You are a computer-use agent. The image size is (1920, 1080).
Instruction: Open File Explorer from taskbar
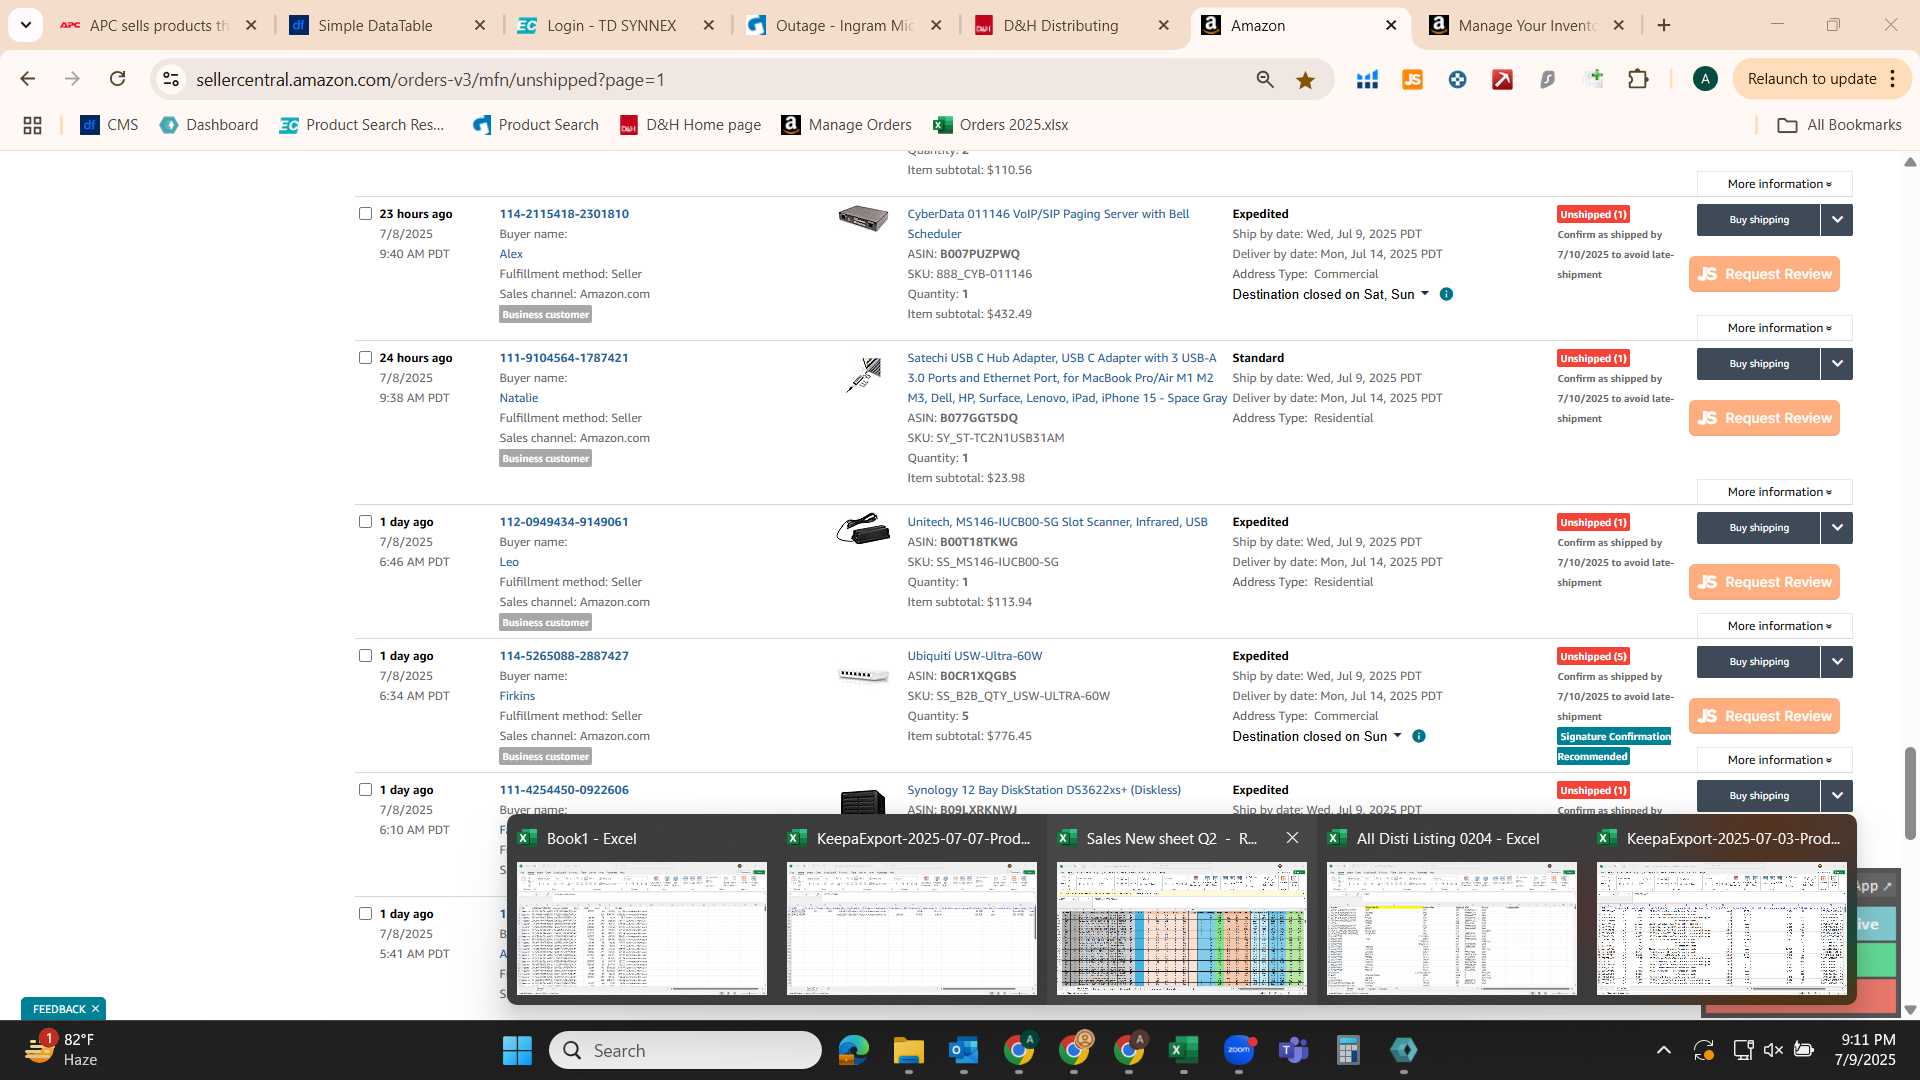908,1050
